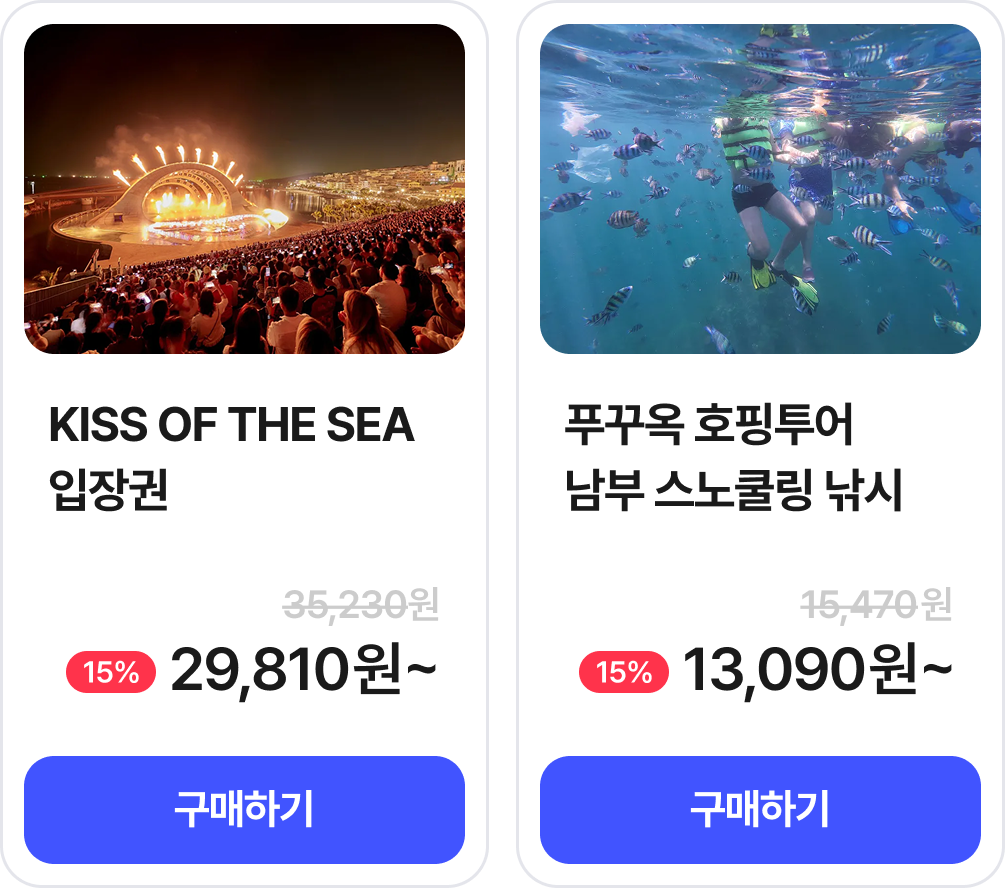Click the 15% badge beside 29,810원
The image size is (1005, 888).
(x=111, y=672)
